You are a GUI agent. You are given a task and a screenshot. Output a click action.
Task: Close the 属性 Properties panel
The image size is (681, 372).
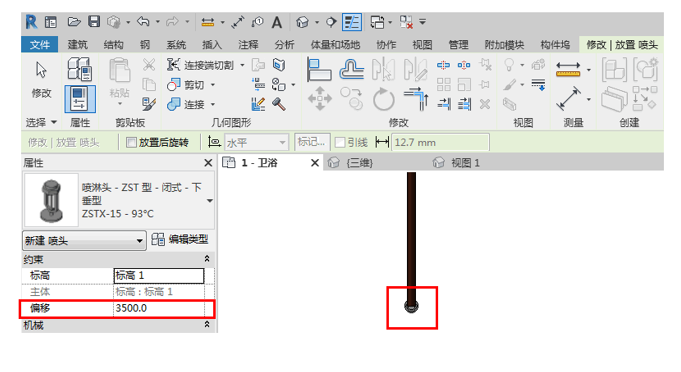(x=208, y=163)
